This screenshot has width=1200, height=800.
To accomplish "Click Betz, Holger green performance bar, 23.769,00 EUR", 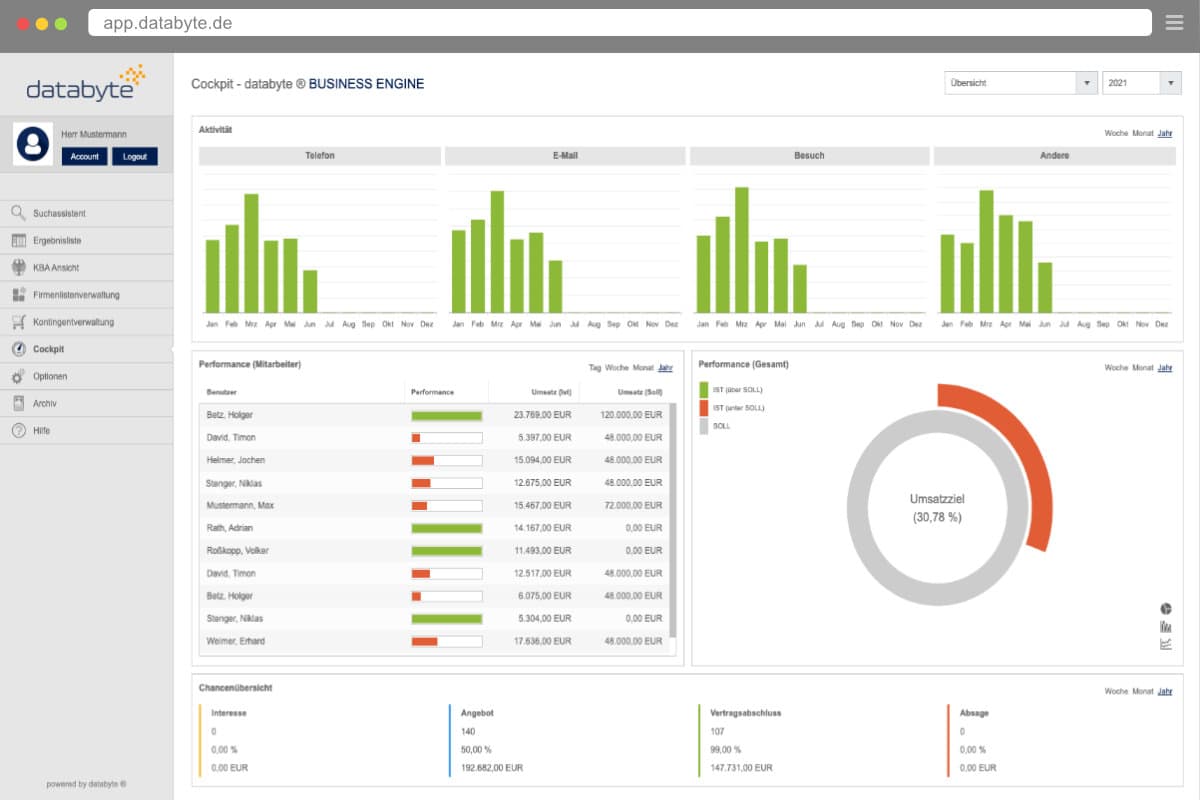I will coord(447,415).
